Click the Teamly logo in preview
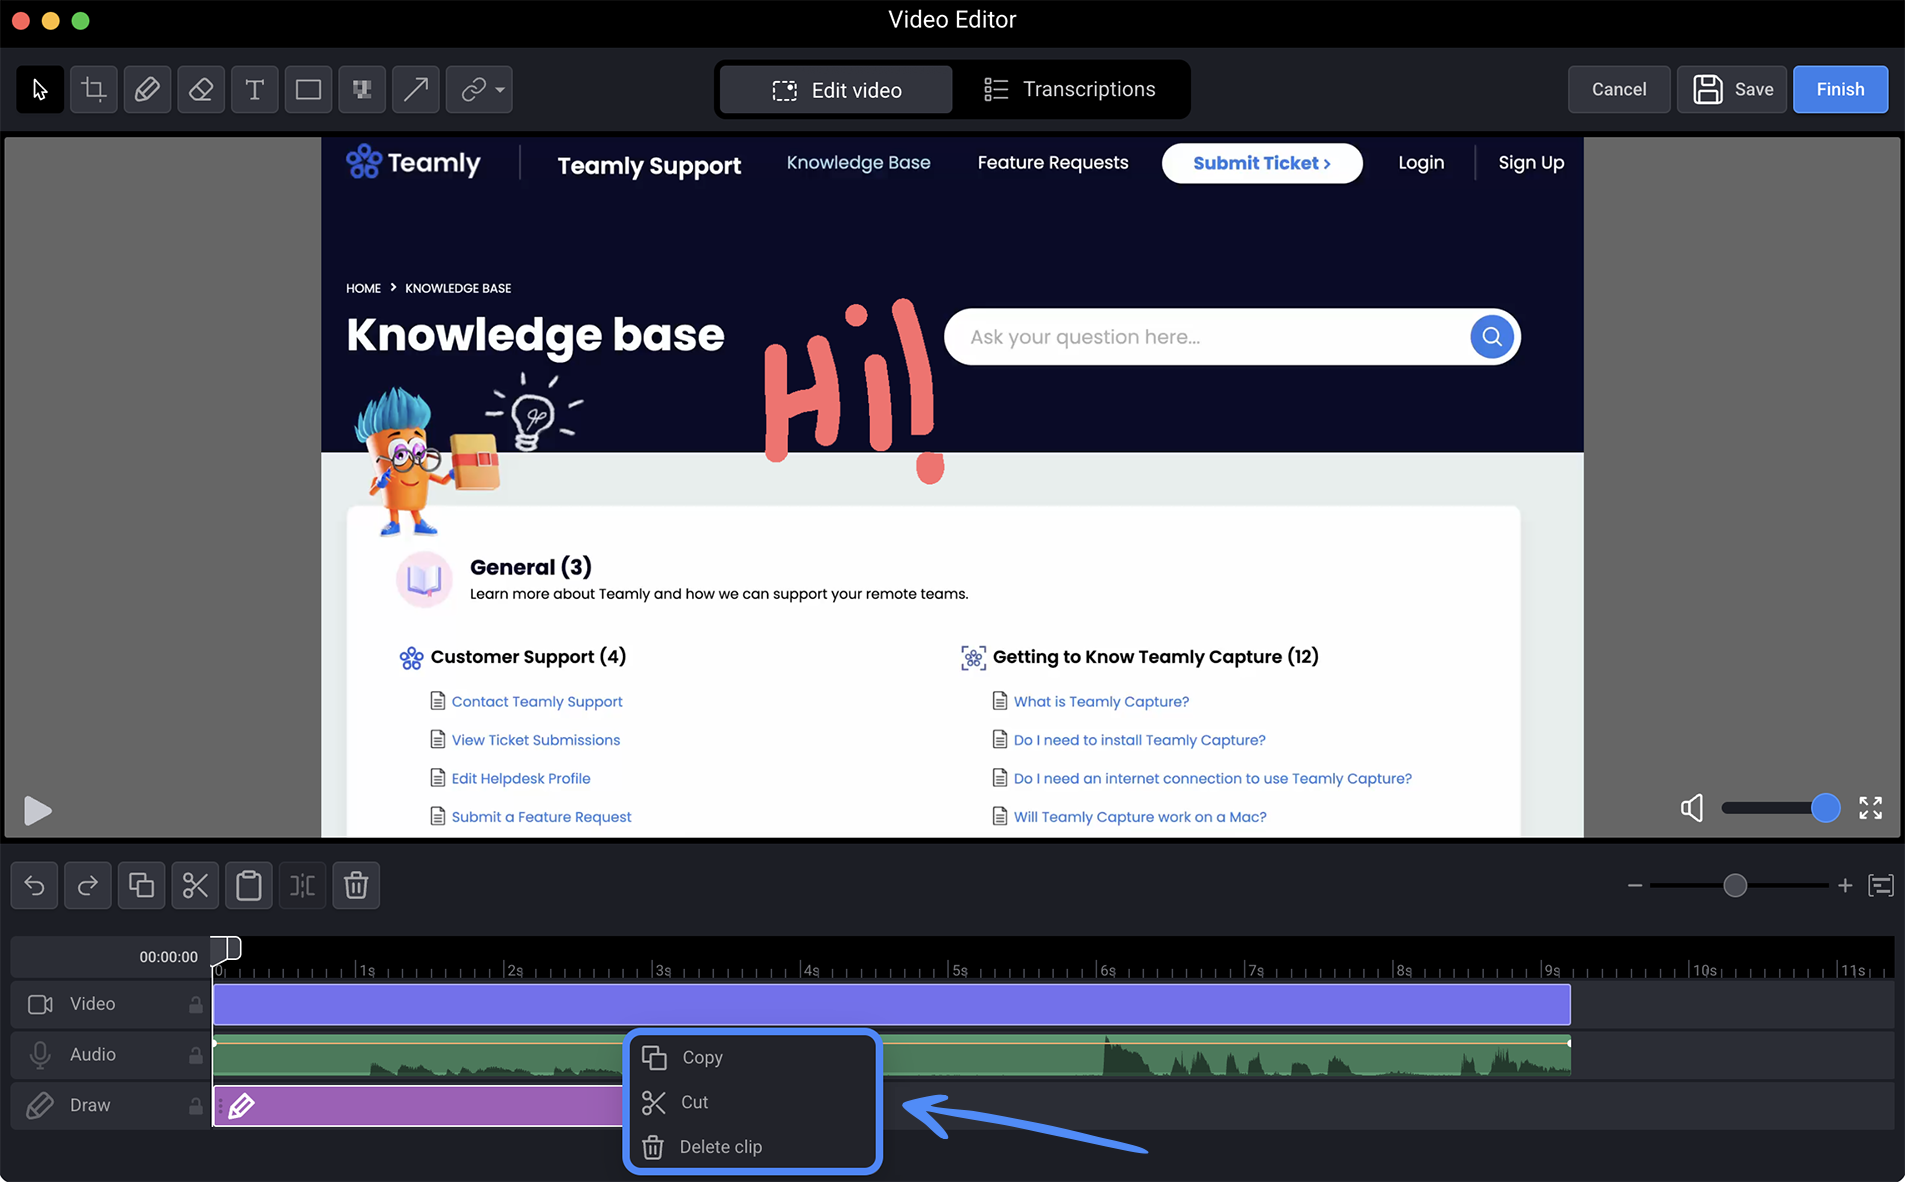This screenshot has height=1182, width=1905. pos(413,162)
